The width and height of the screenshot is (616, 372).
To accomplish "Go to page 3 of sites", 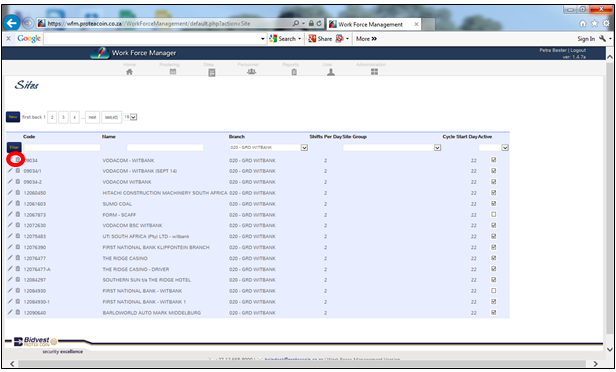I will coord(63,117).
